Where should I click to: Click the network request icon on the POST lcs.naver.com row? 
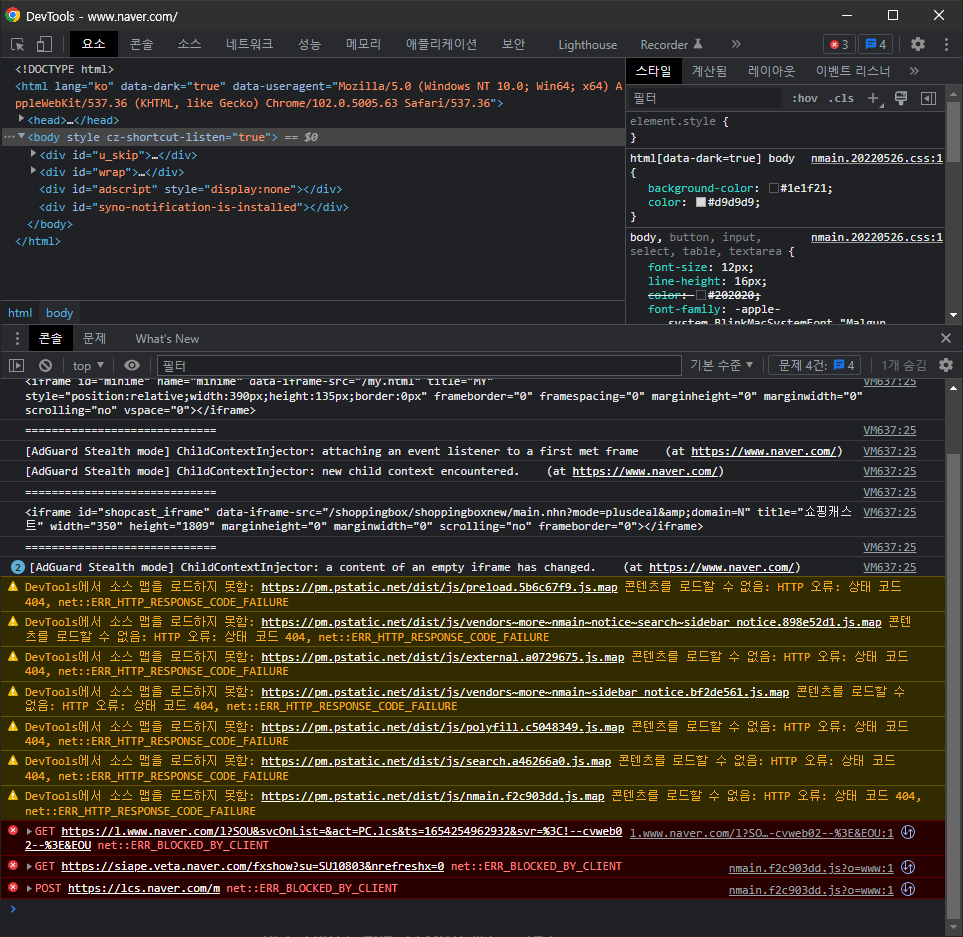(x=908, y=889)
